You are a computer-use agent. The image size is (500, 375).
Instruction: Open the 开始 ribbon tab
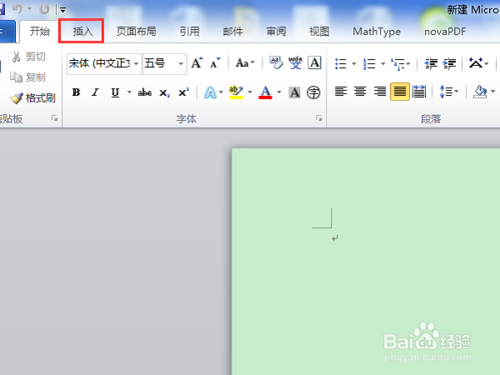[40, 31]
